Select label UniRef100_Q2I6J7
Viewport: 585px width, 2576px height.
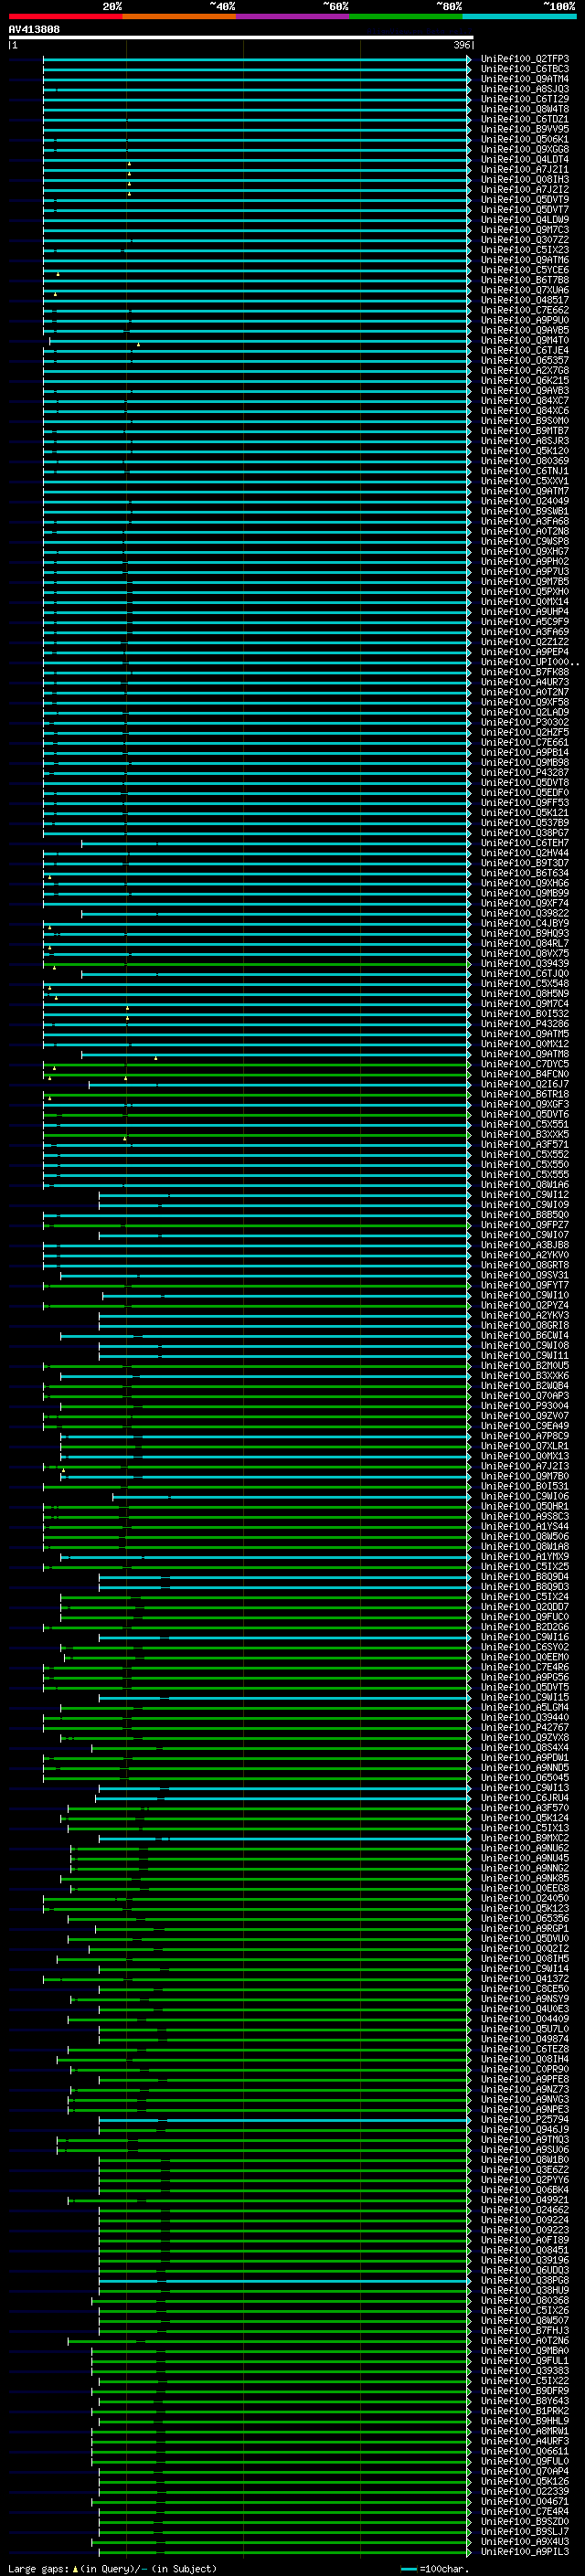pos(525,1084)
